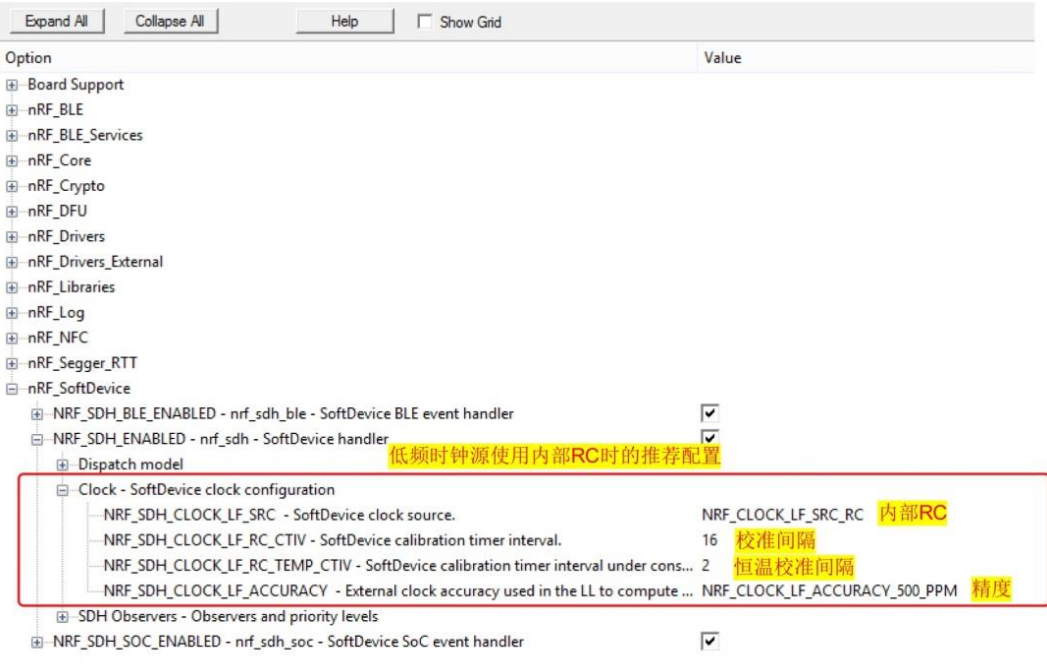Select the NRF_SDH_CLOCK_LF_SRC row label
1047x665 pixels.
pyautogui.click(x=279, y=515)
